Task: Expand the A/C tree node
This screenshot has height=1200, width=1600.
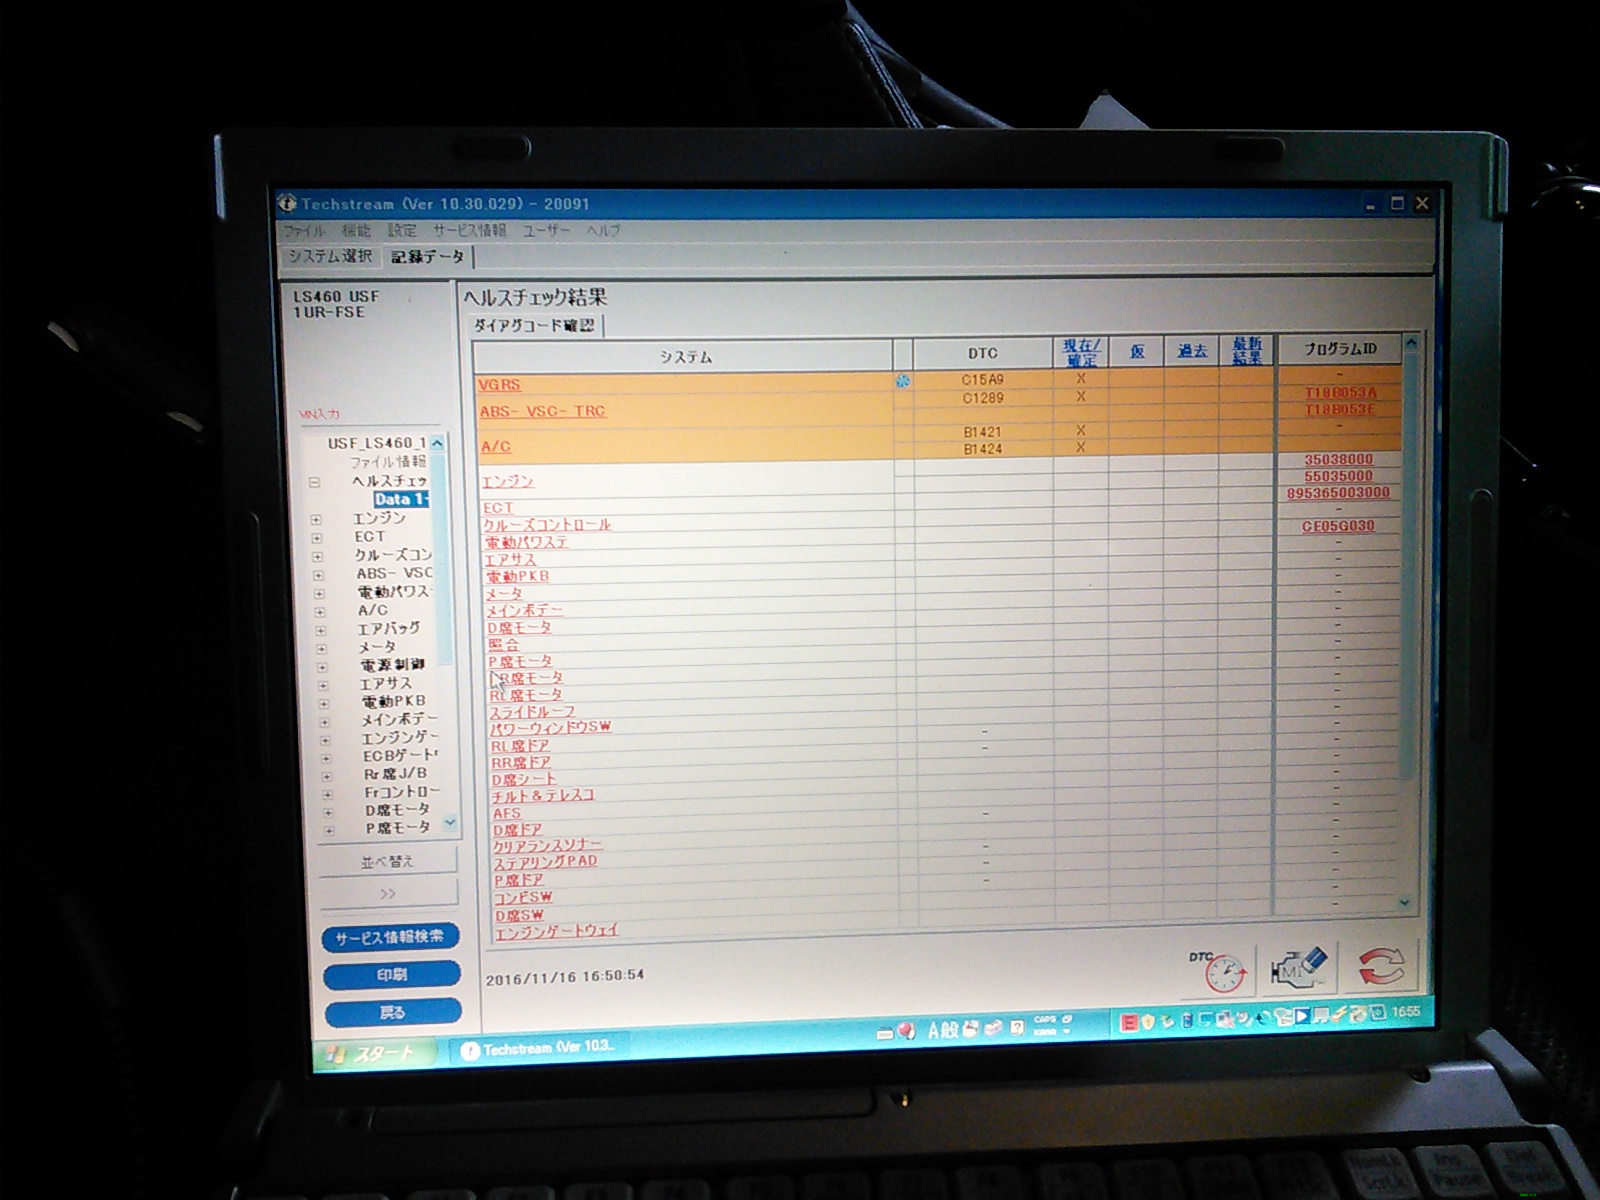Action: point(320,612)
